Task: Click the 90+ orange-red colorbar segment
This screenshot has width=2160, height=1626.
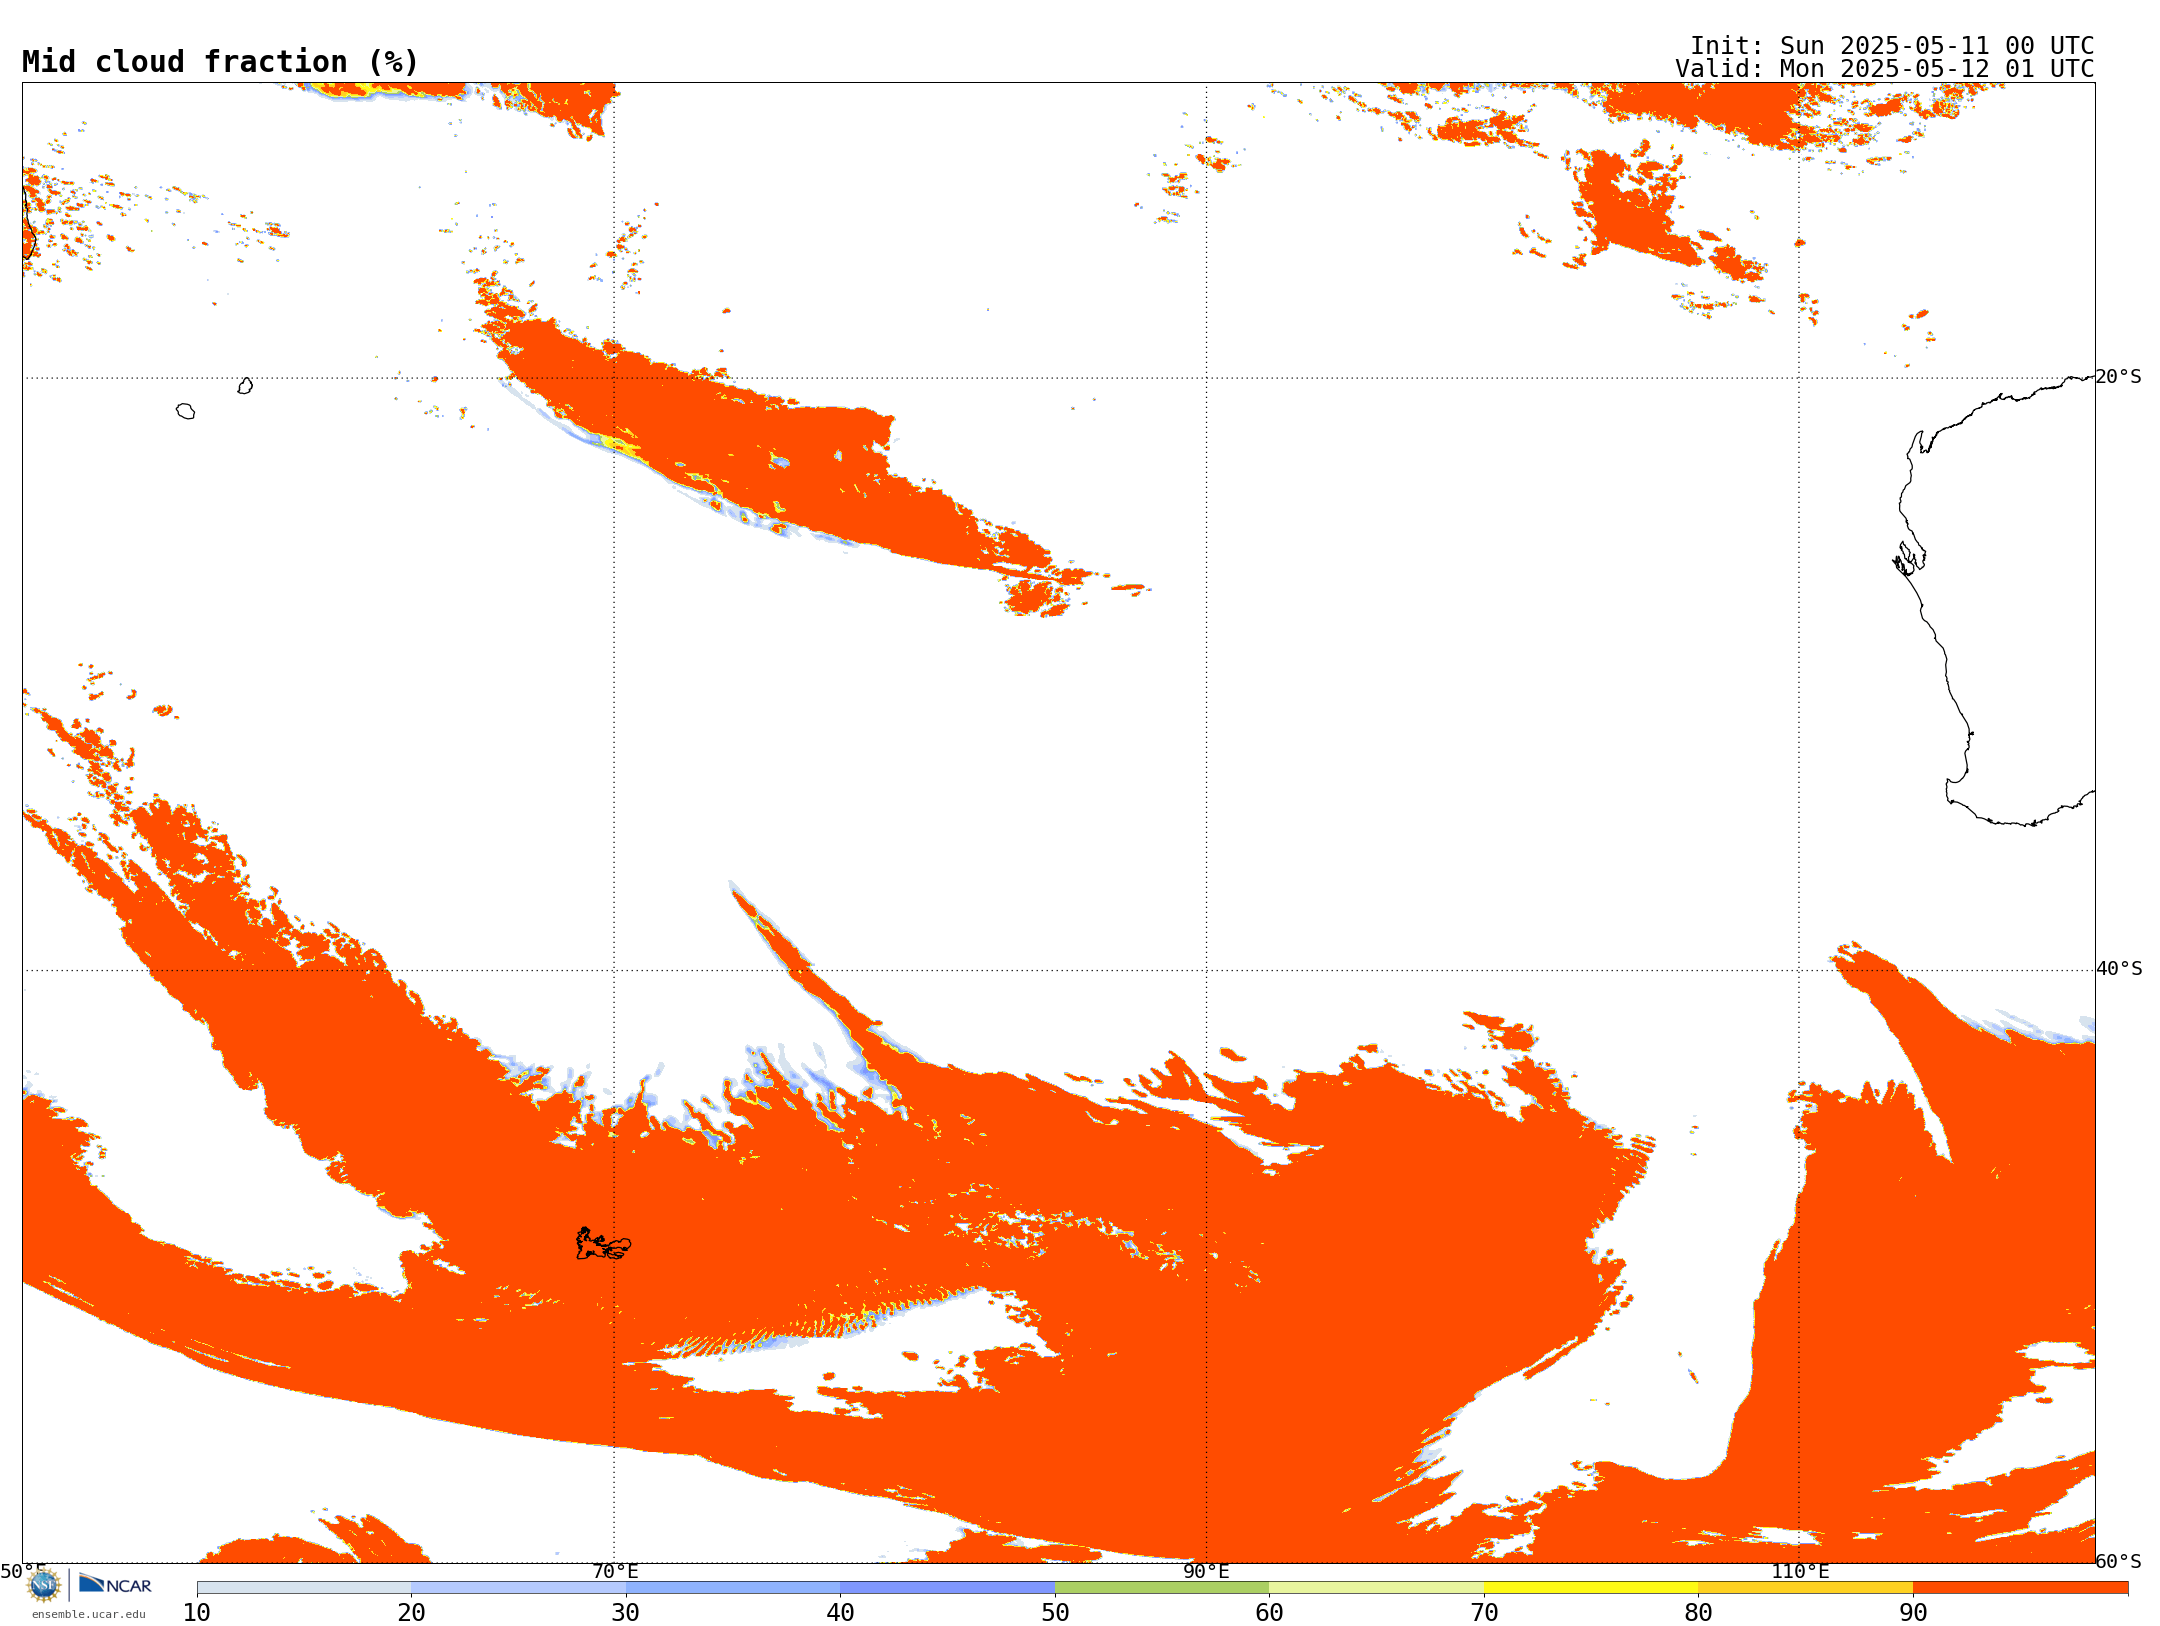Action: click(x=2020, y=1588)
